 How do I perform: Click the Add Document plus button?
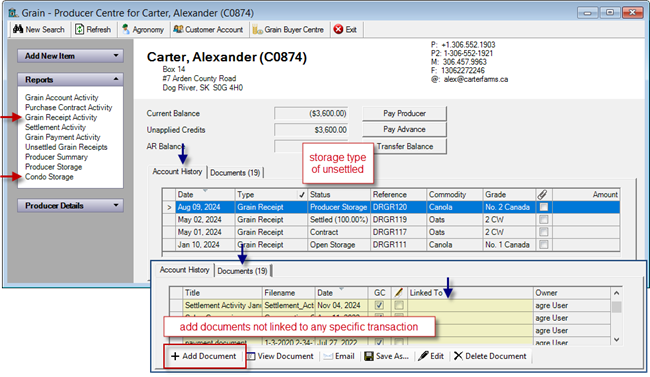click(204, 356)
